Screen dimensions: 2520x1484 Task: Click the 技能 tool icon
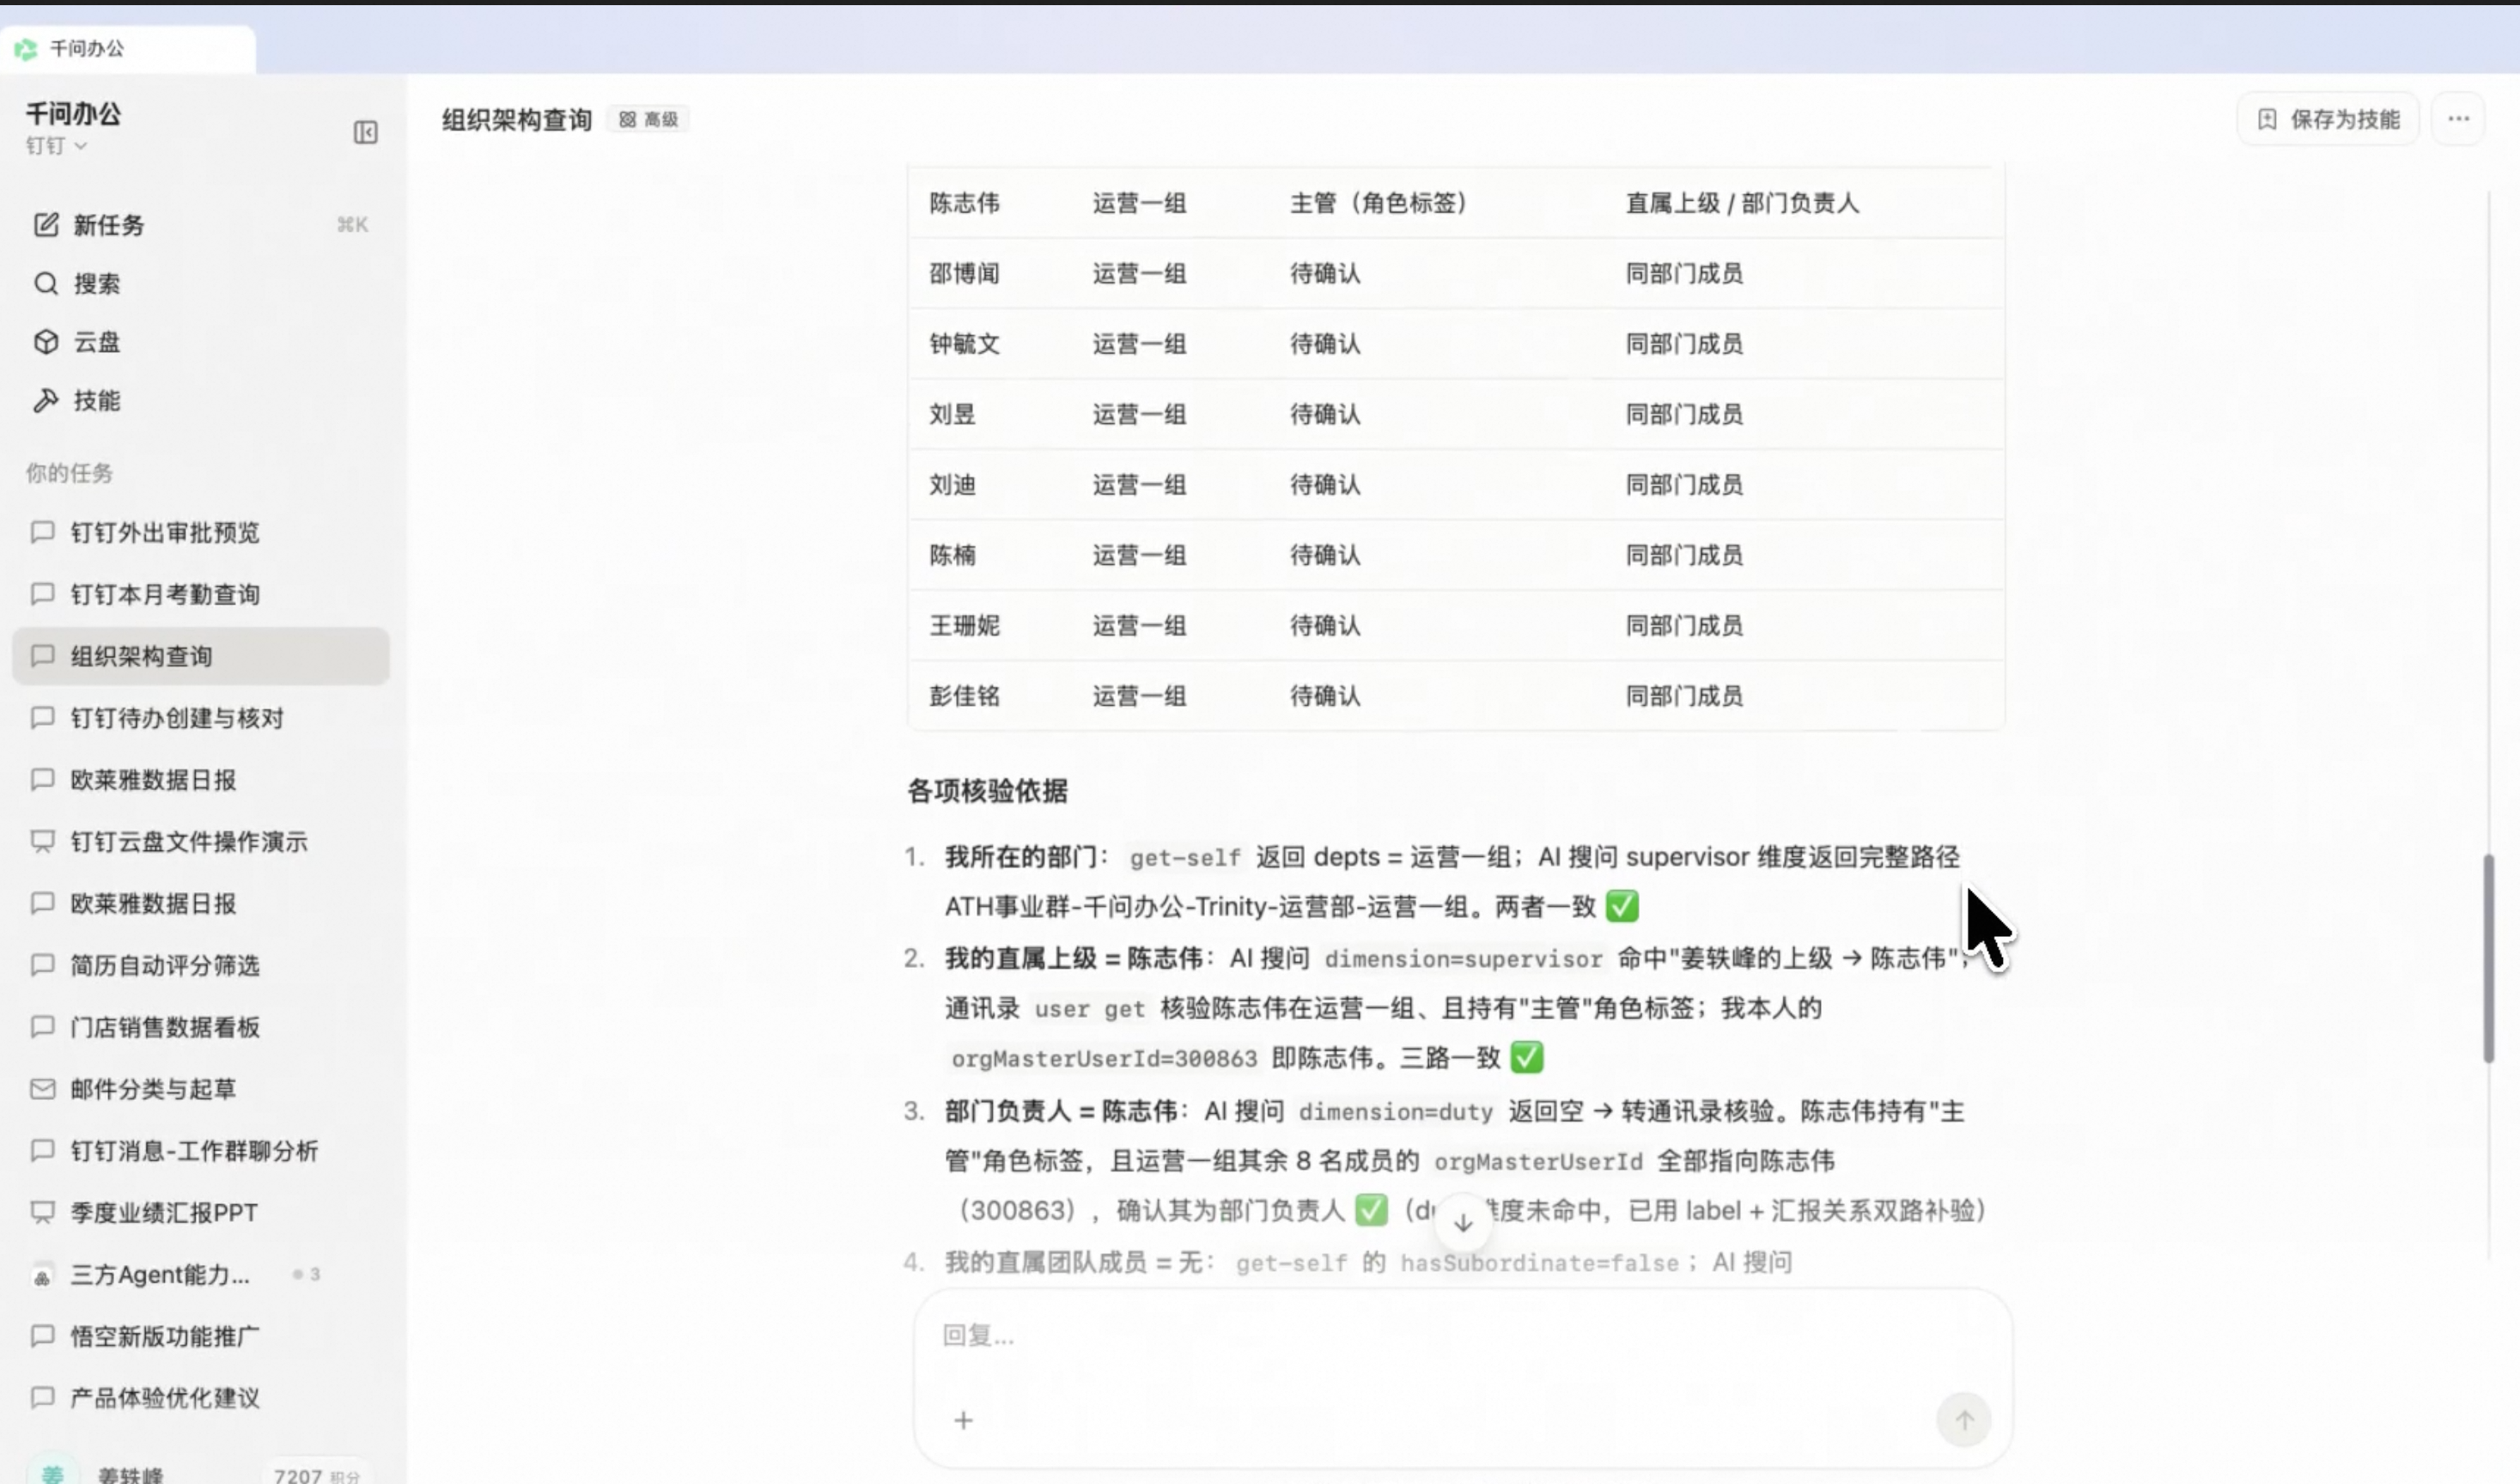(x=46, y=401)
